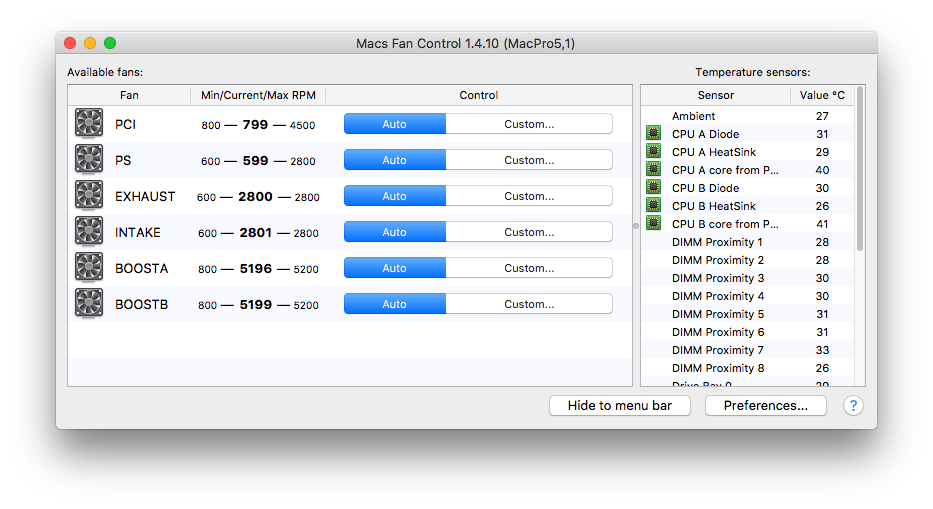Select DIMM Proximity 6 row
This screenshot has width=933, height=509.
tap(747, 332)
